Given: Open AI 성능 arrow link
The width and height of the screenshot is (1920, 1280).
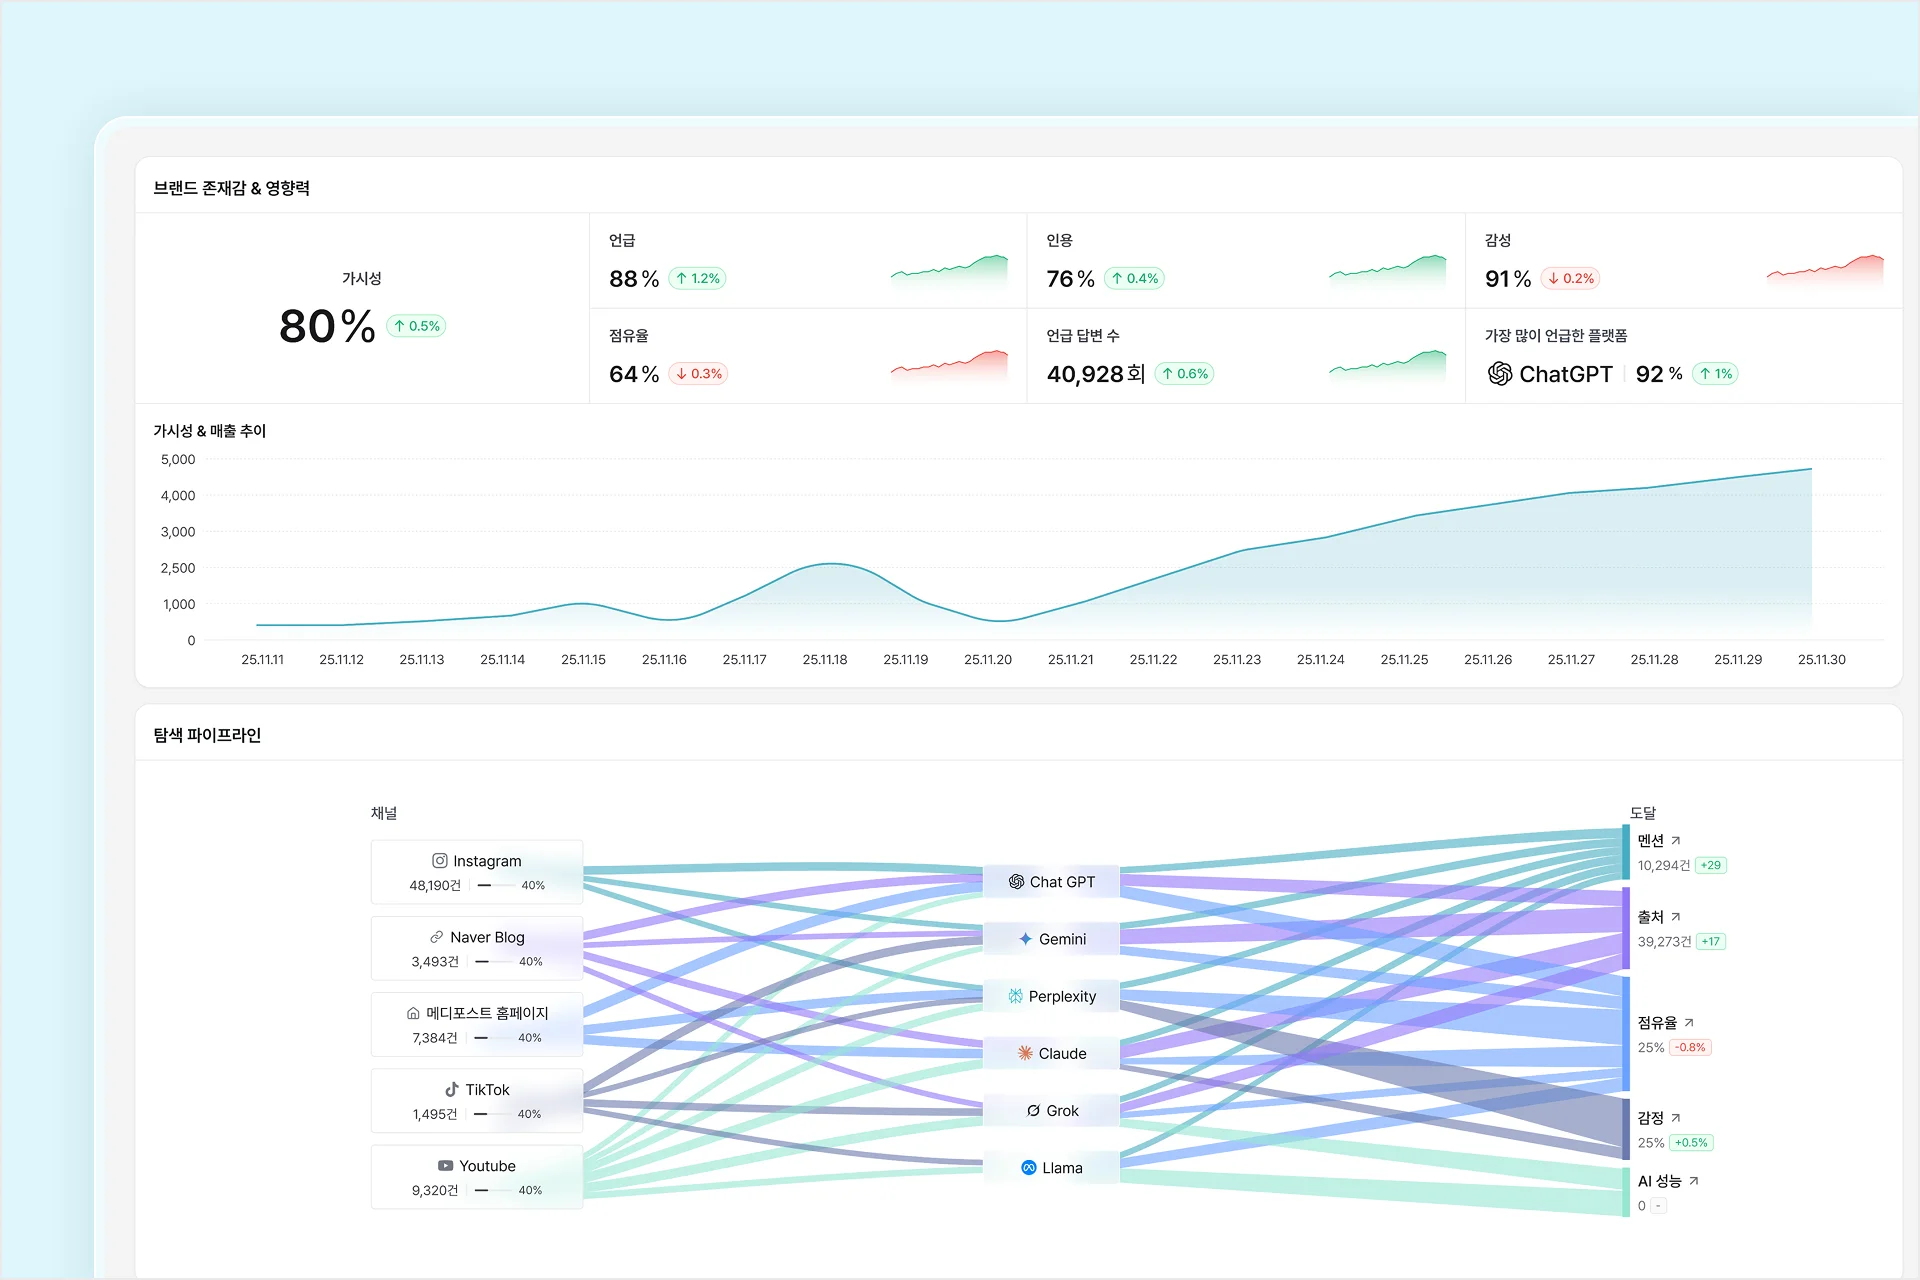Looking at the screenshot, I should point(1694,1182).
